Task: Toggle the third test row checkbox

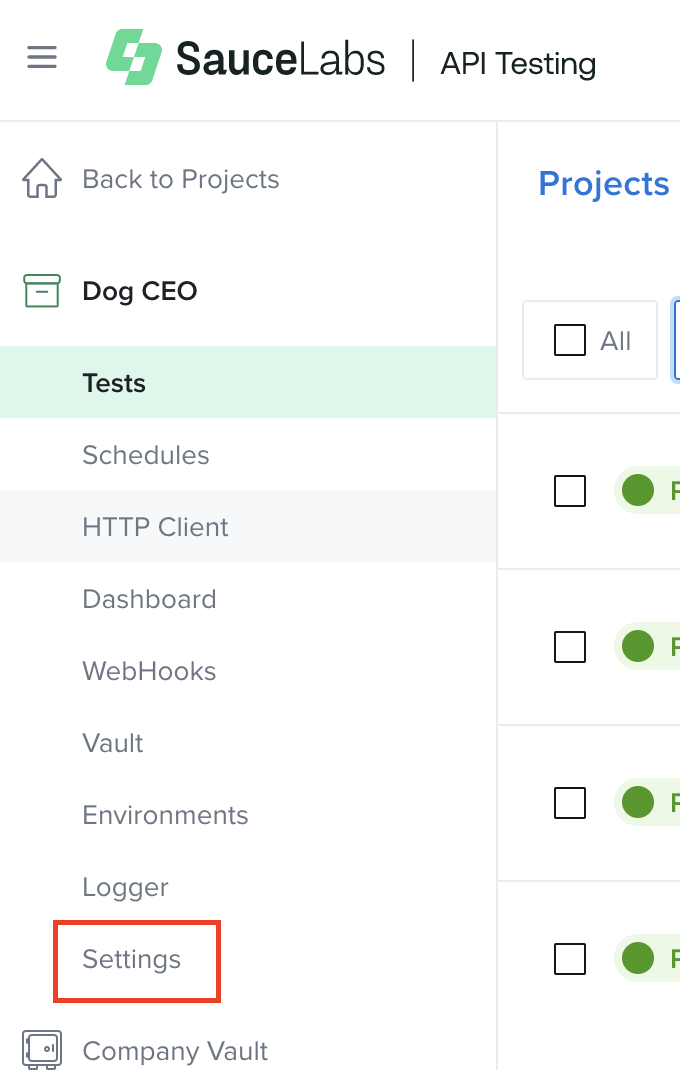Action: [x=570, y=802]
